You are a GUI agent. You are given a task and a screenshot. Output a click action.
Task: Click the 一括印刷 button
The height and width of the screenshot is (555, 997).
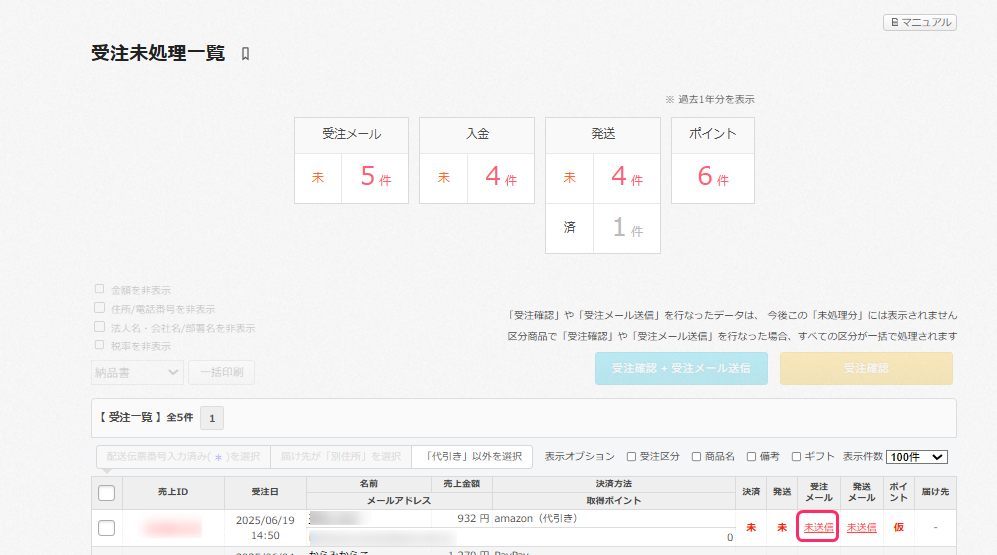[x=221, y=373]
